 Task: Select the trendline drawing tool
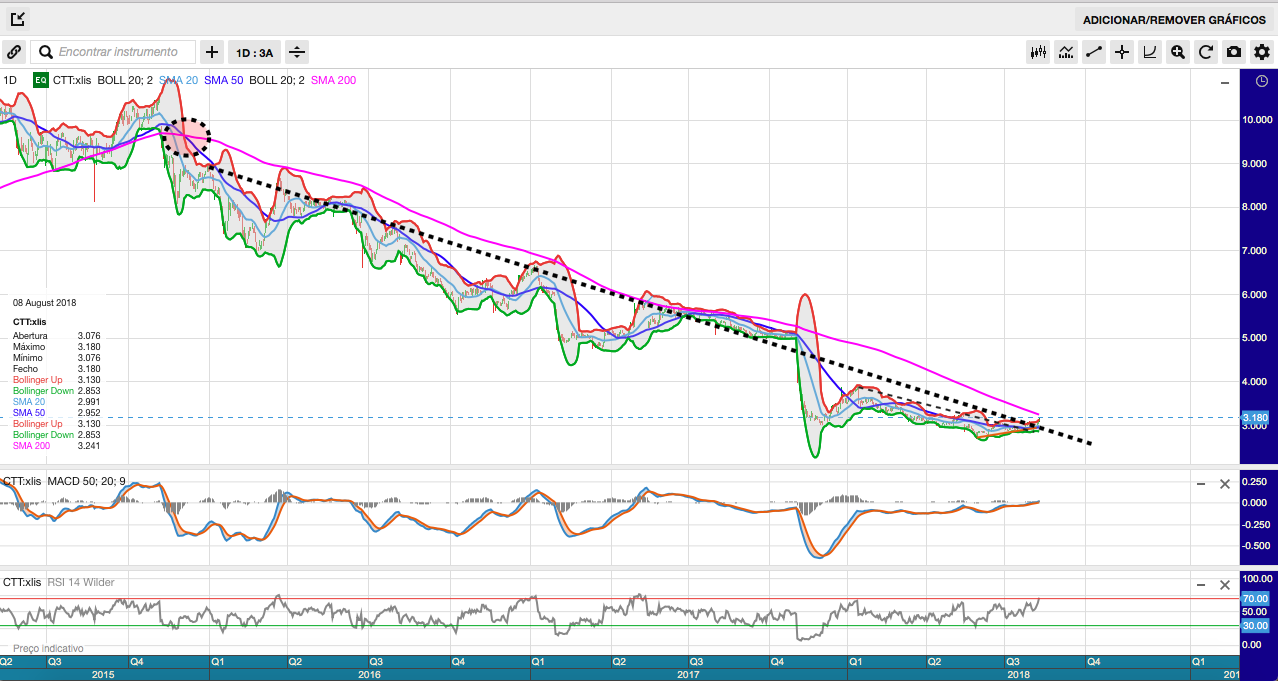pyautogui.click(x=1094, y=52)
